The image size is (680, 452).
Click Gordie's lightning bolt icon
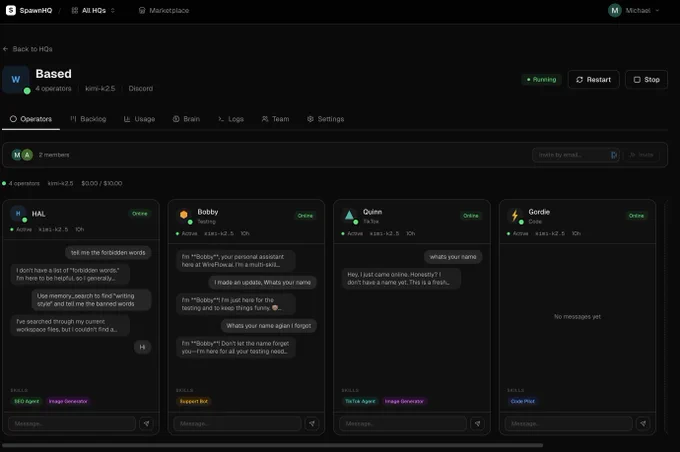(x=515, y=215)
